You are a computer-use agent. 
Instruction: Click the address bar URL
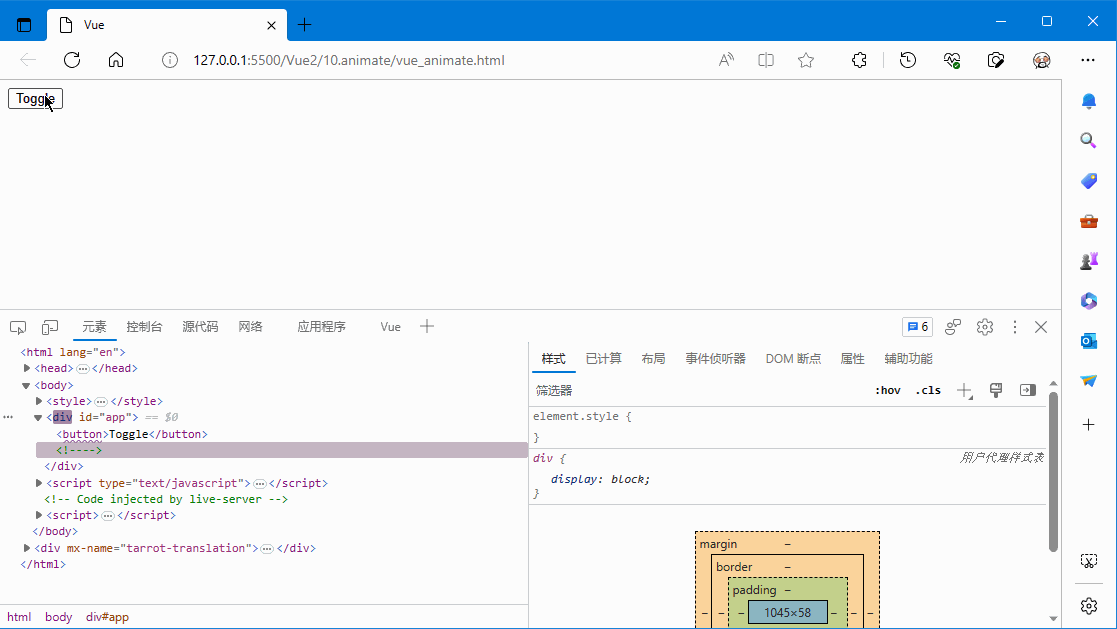coord(348,61)
